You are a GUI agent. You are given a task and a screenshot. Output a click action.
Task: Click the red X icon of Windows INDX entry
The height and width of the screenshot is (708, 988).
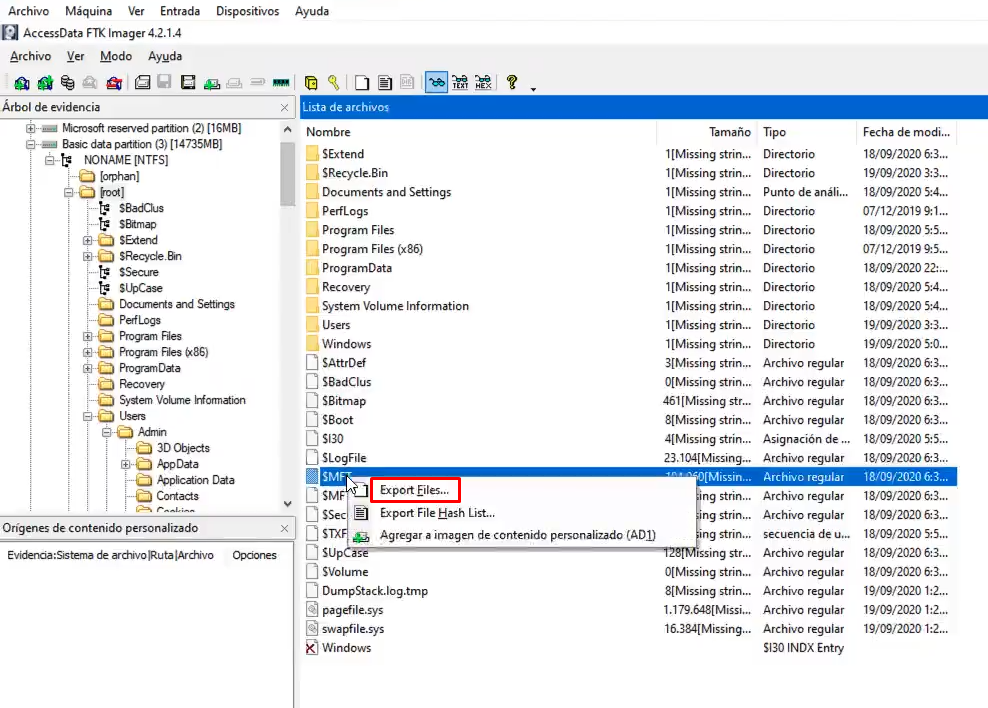(x=311, y=648)
